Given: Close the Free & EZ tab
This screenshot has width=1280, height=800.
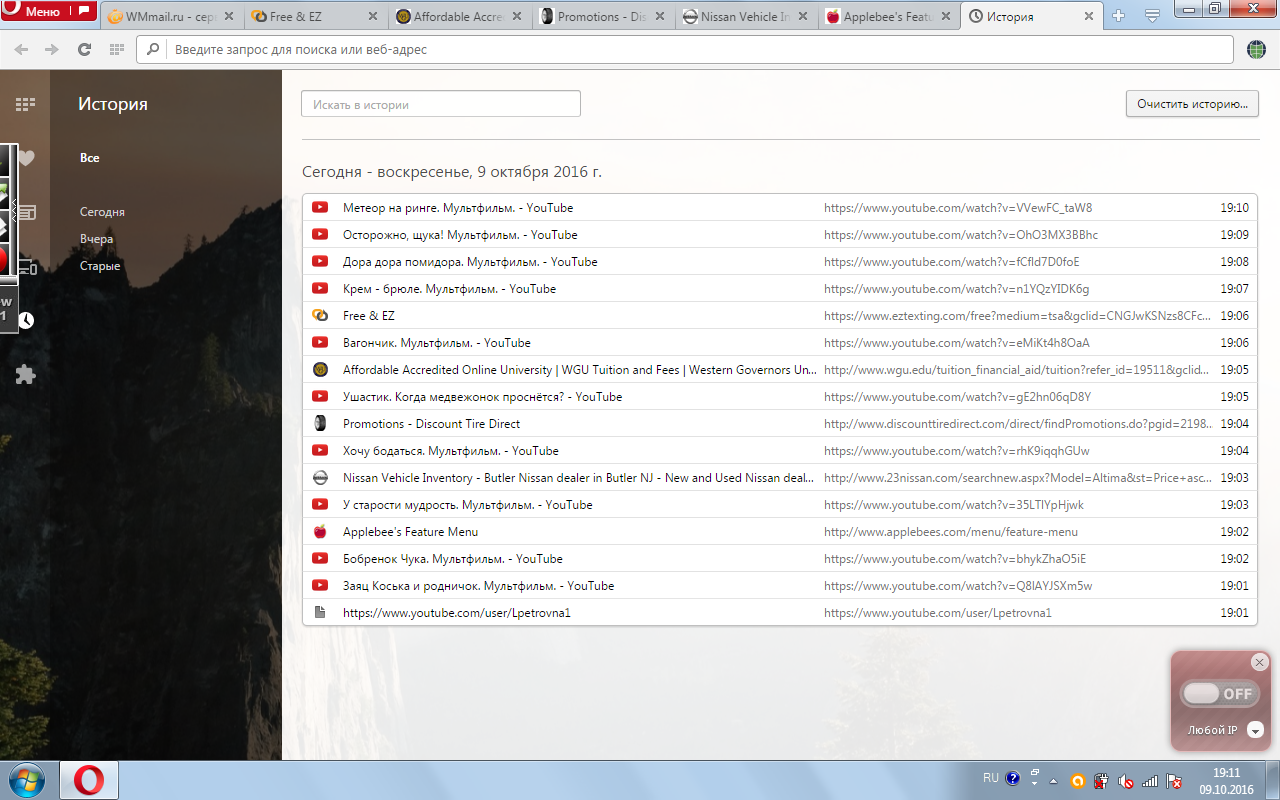Looking at the screenshot, I should 373,17.
